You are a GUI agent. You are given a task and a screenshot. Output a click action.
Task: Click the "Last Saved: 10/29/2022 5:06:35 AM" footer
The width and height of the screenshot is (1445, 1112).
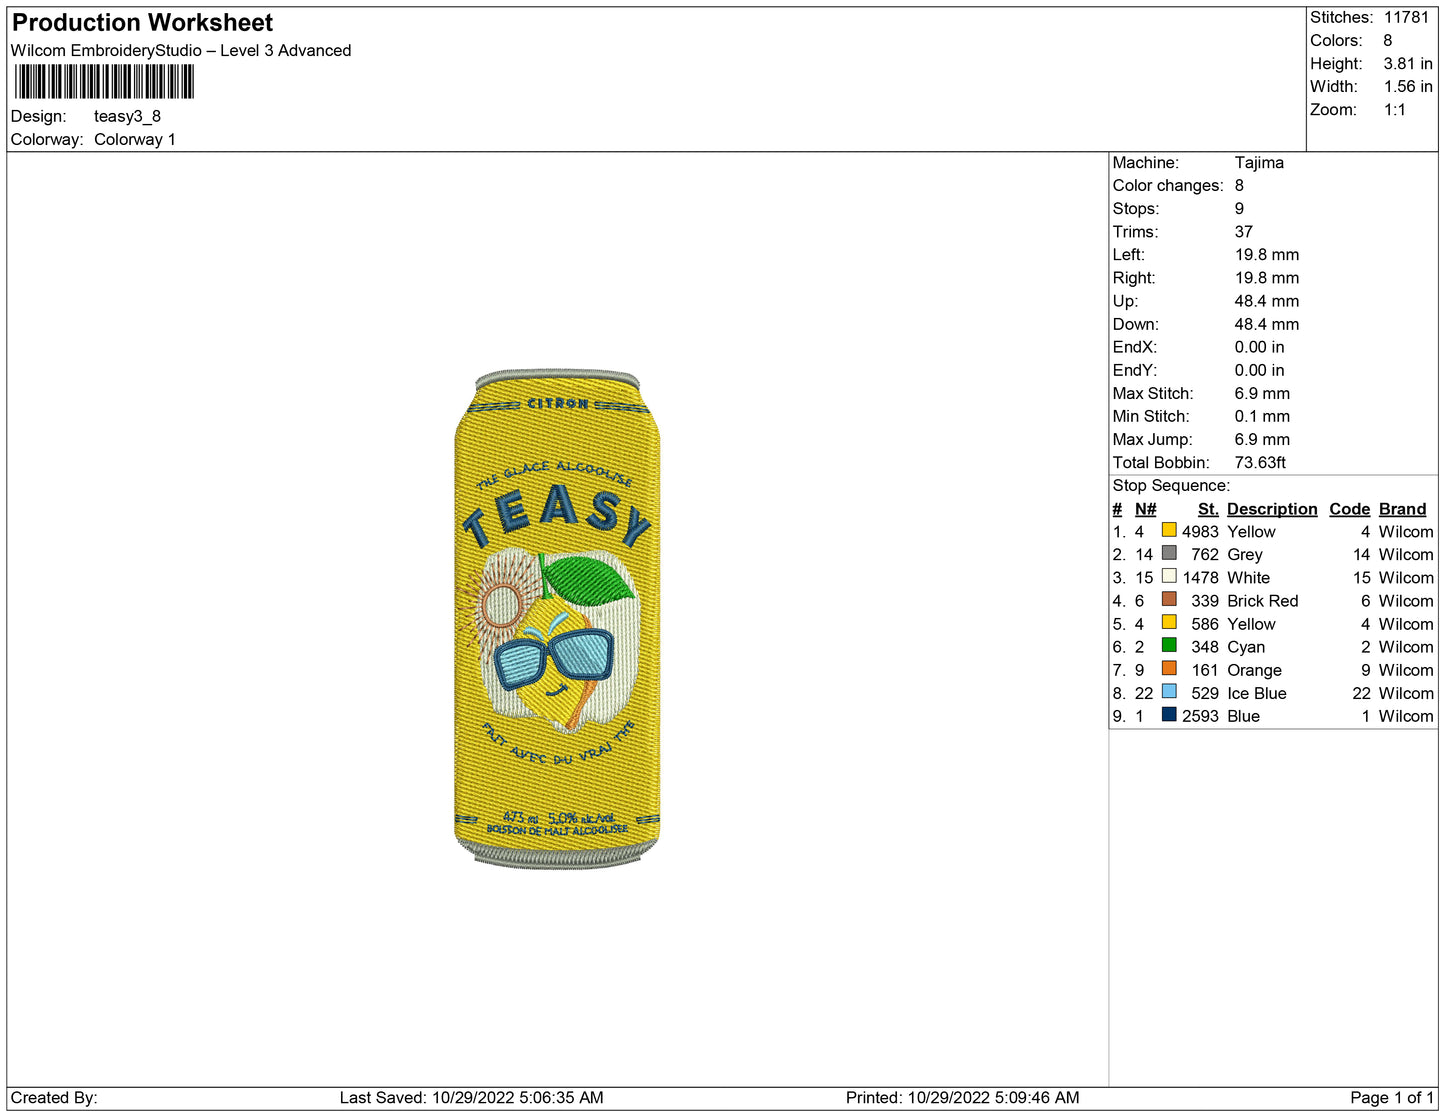pos(471,1097)
